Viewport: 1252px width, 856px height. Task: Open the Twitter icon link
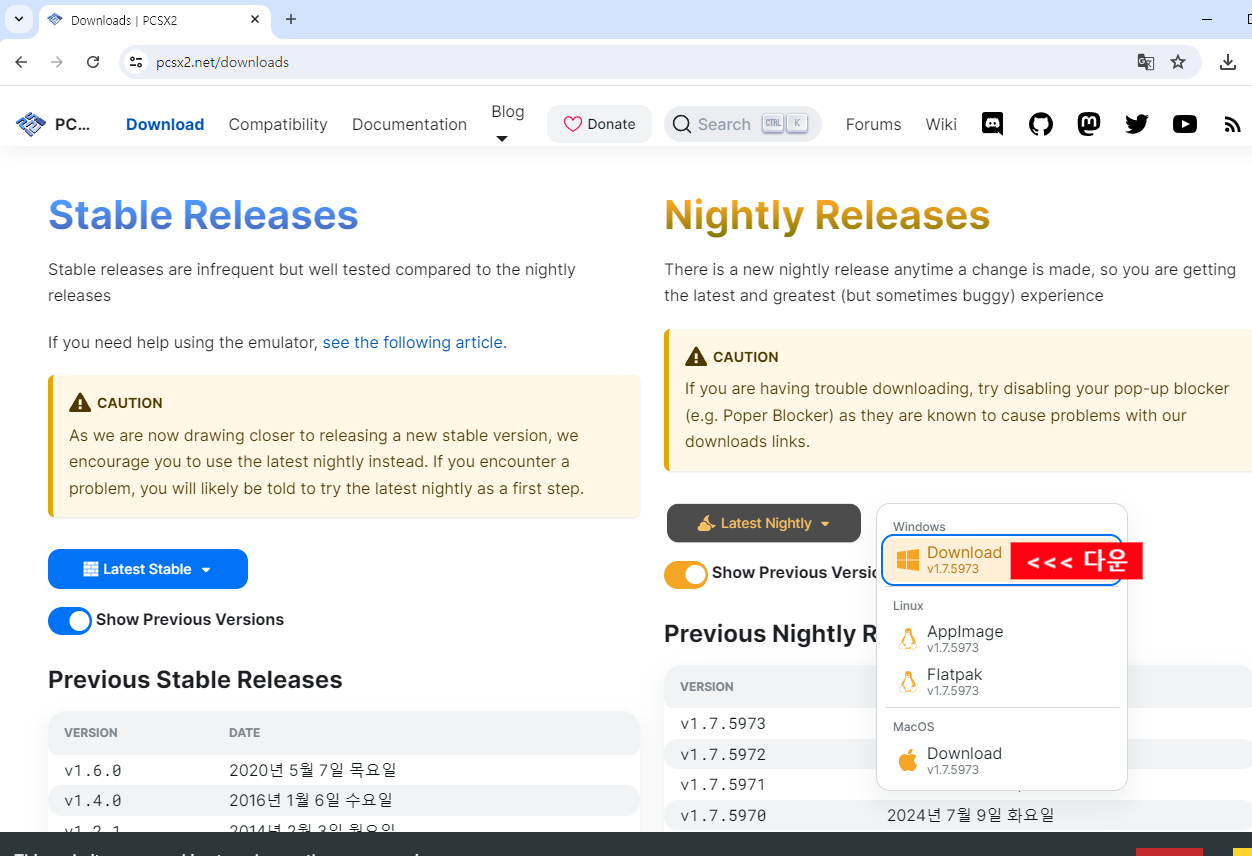click(x=1137, y=124)
